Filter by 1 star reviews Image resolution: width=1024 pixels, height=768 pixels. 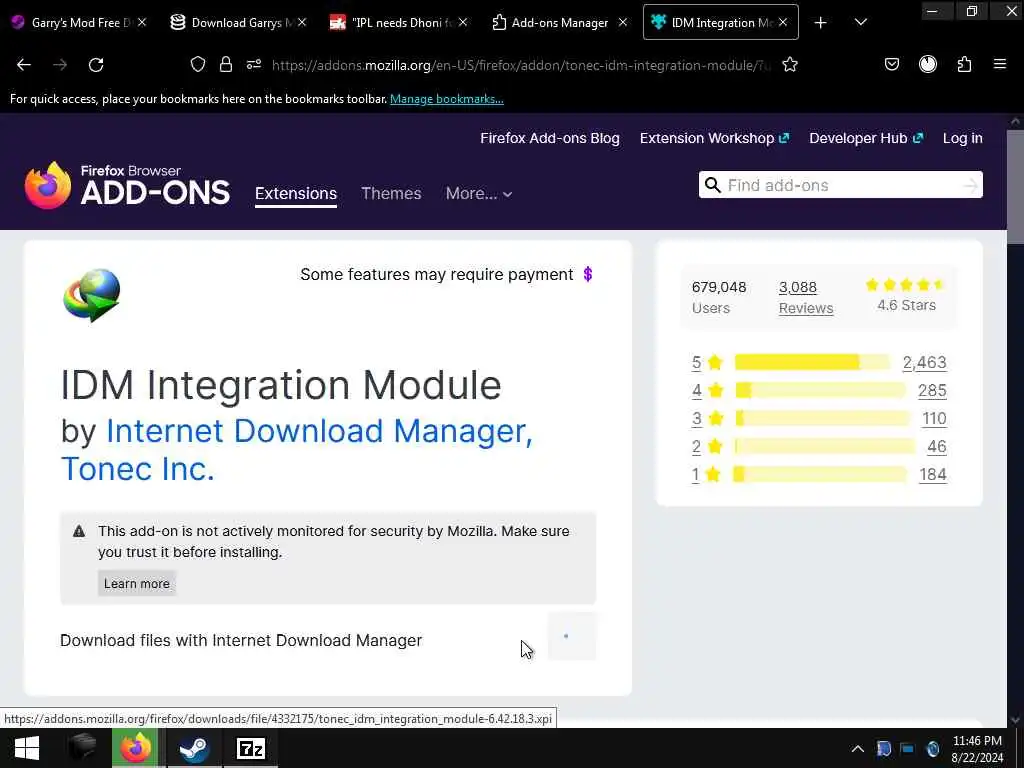coord(706,475)
